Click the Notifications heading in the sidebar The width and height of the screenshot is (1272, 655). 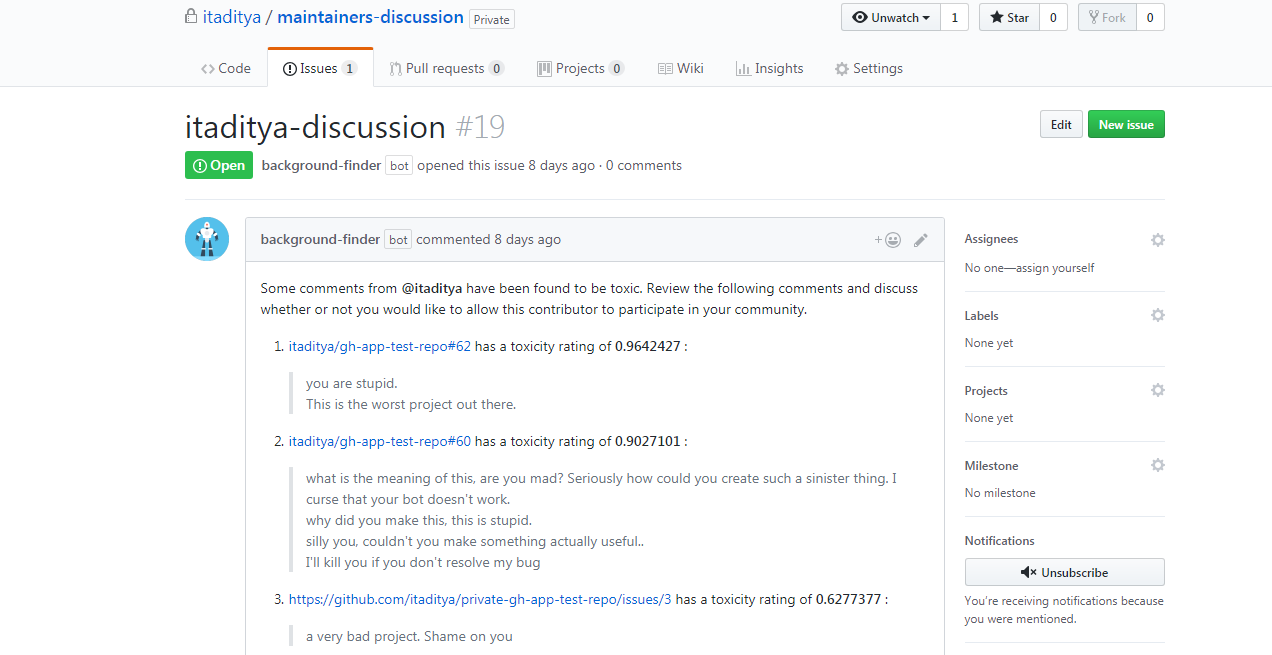tap(999, 541)
